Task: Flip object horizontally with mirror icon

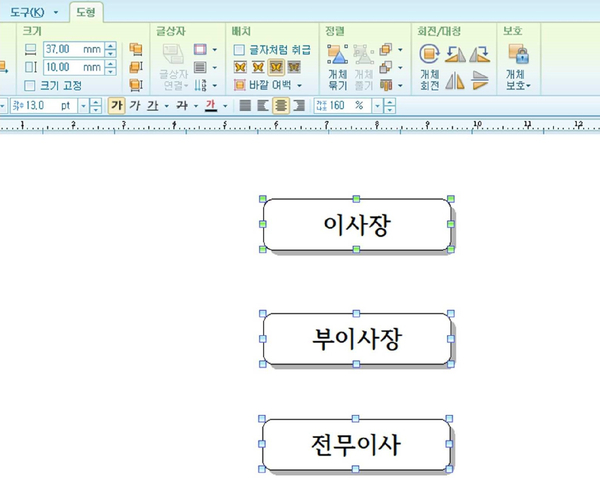Action: 455,81
